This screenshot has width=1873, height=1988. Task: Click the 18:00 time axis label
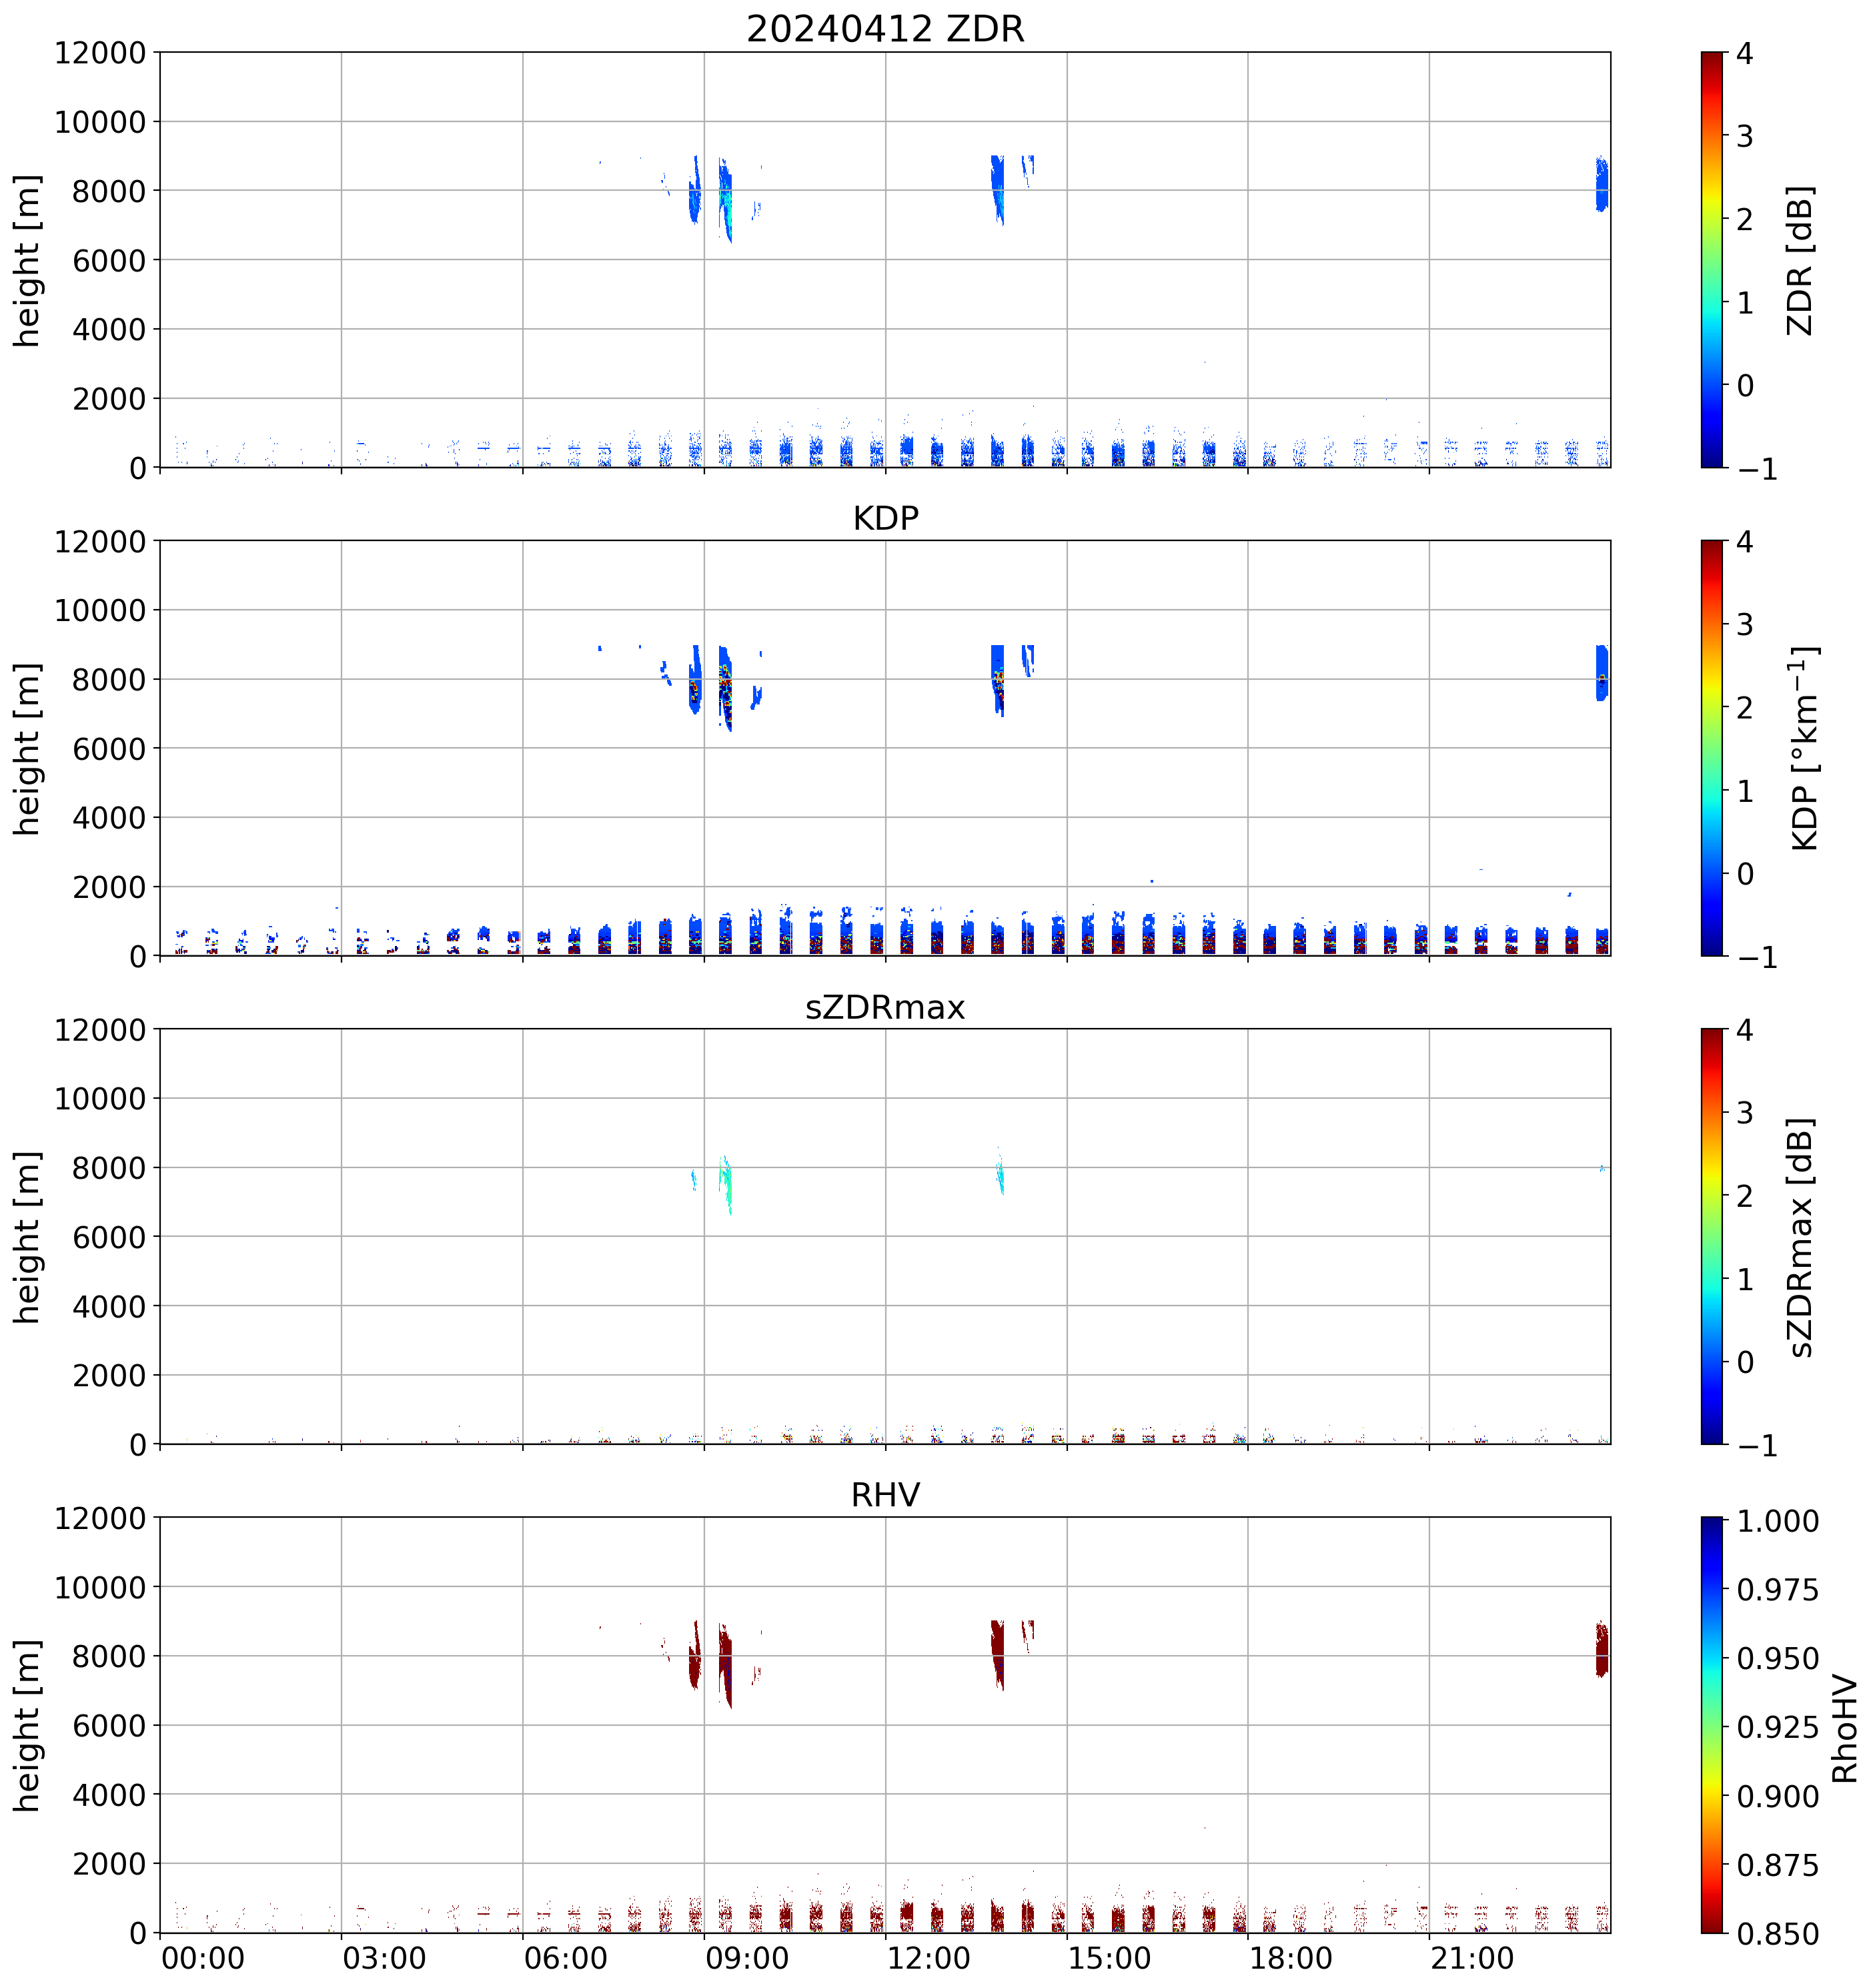(x=1290, y=1958)
